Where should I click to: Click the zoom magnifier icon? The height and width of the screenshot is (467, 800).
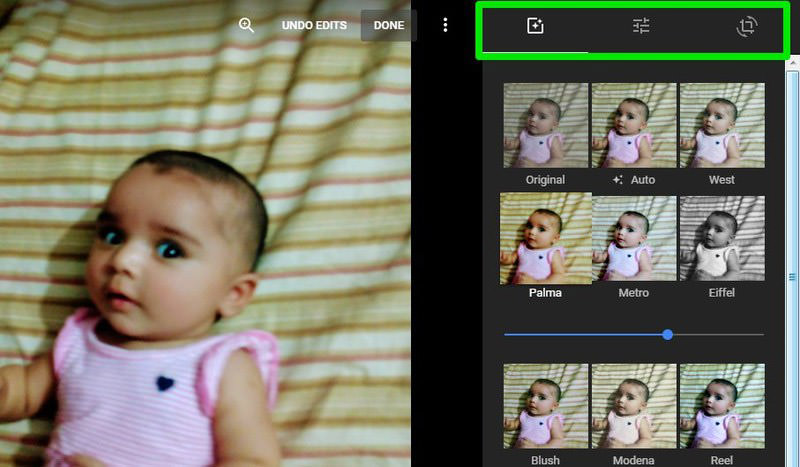tap(246, 25)
